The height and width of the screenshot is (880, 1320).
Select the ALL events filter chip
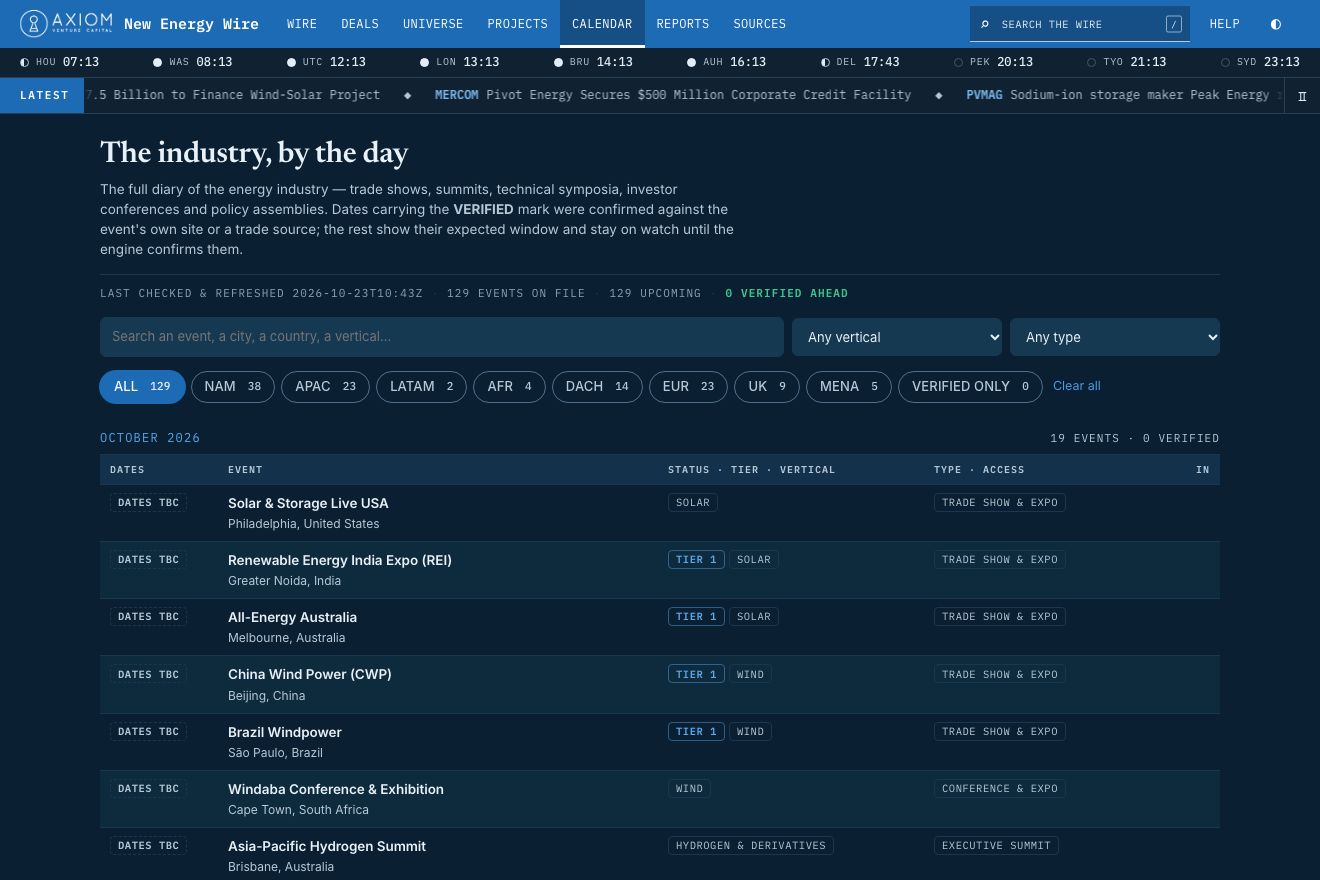(x=142, y=387)
